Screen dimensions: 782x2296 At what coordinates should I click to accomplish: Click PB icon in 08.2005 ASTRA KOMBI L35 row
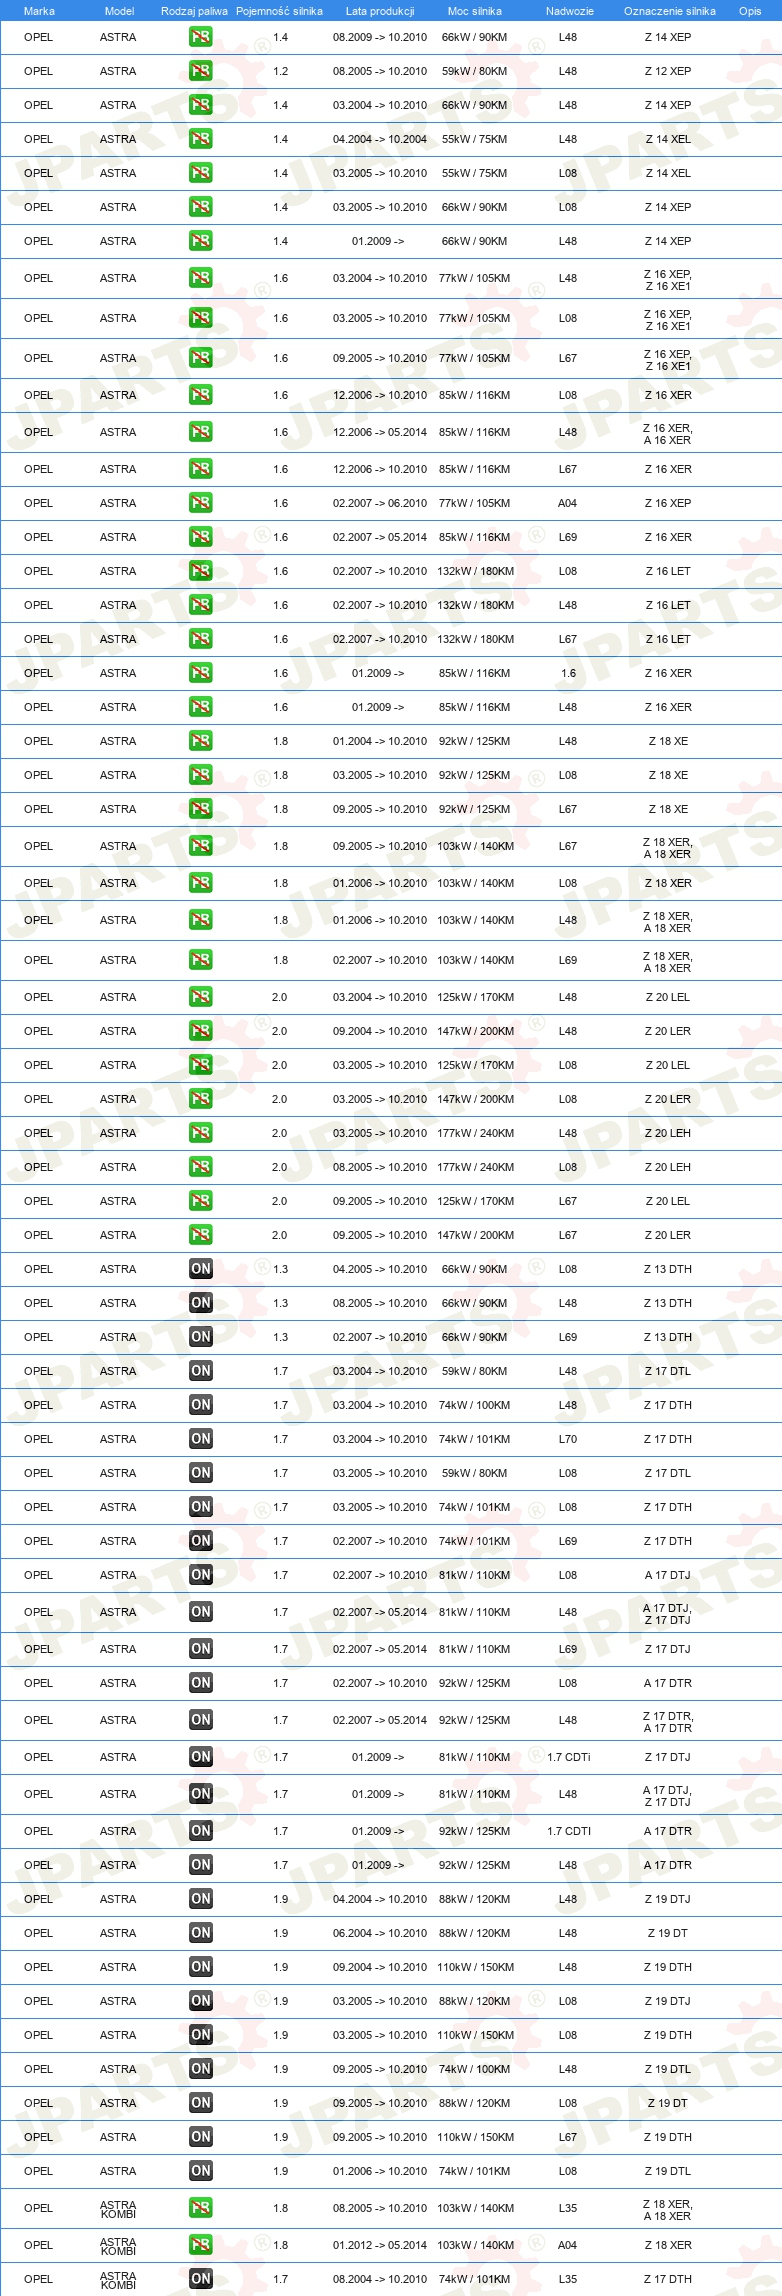coord(200,2208)
